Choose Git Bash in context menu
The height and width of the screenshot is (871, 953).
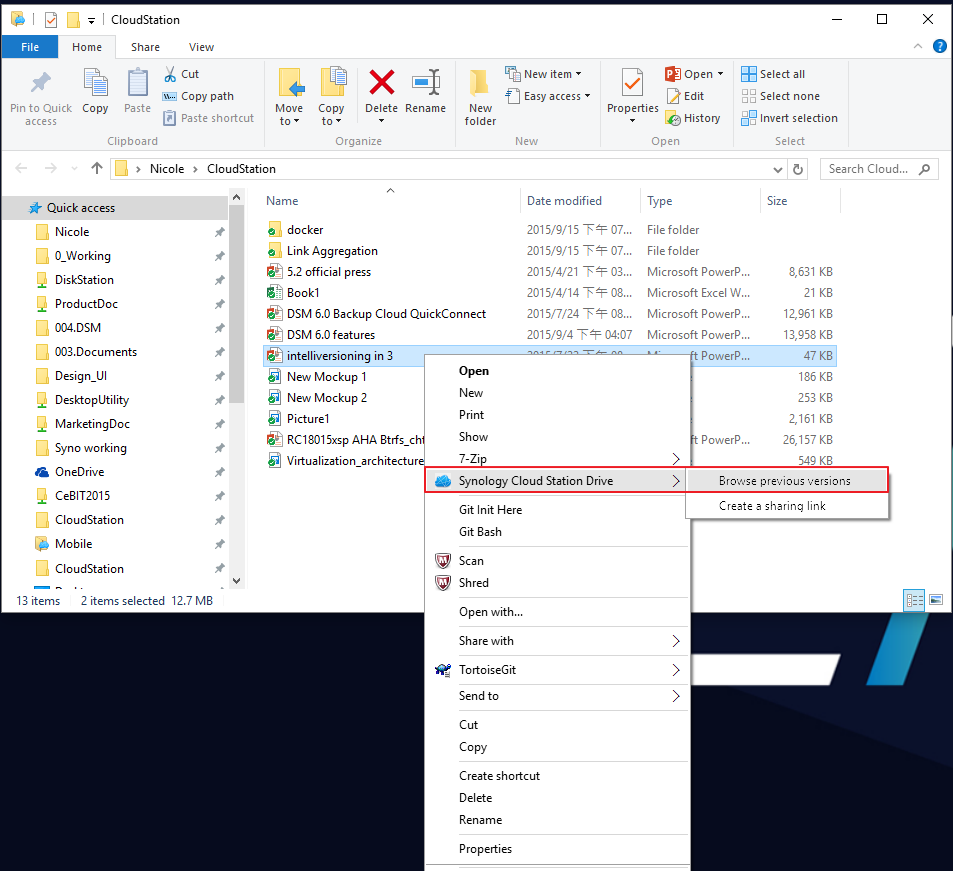(x=557, y=532)
